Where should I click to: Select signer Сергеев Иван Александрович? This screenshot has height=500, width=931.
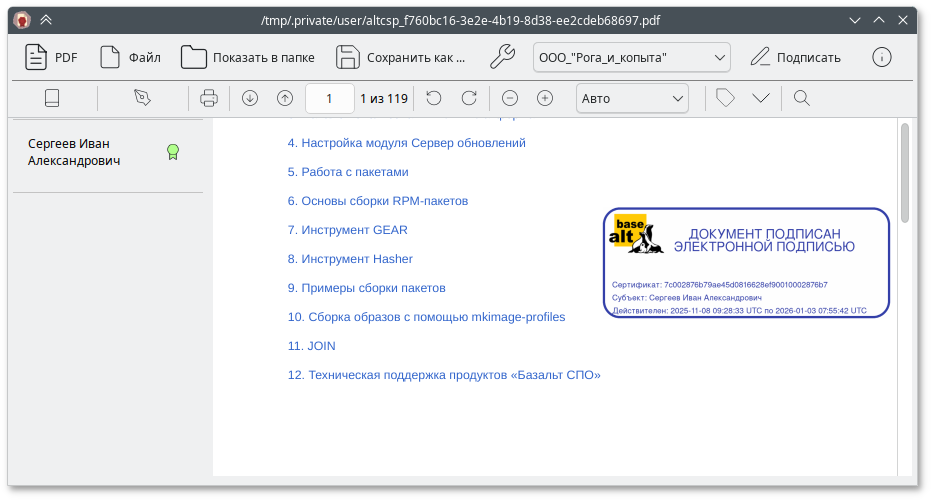point(107,153)
